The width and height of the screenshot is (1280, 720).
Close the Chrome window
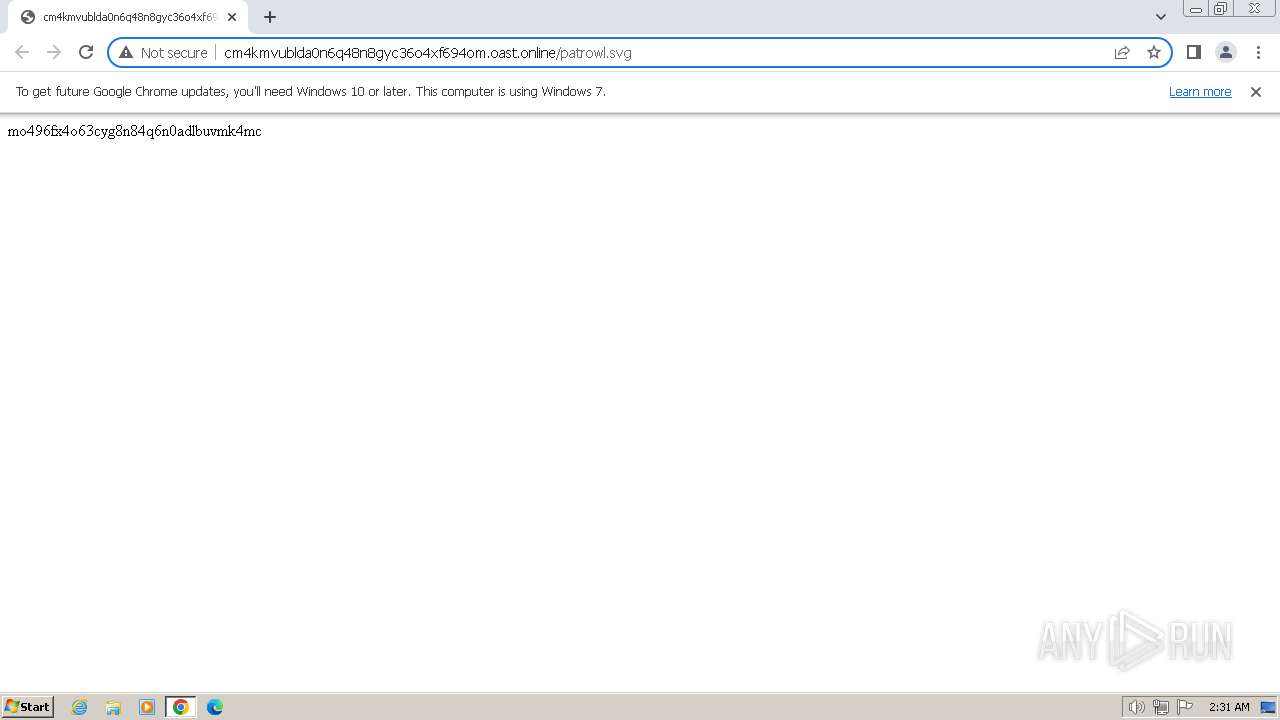coord(1254,9)
